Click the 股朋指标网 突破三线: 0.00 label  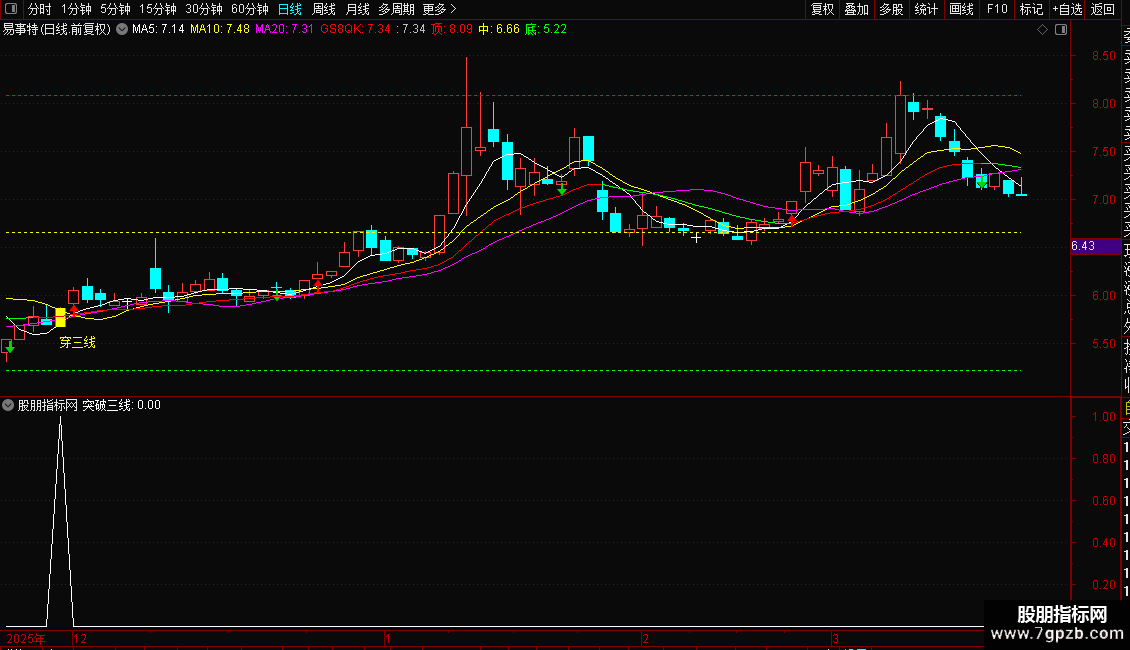coord(89,405)
